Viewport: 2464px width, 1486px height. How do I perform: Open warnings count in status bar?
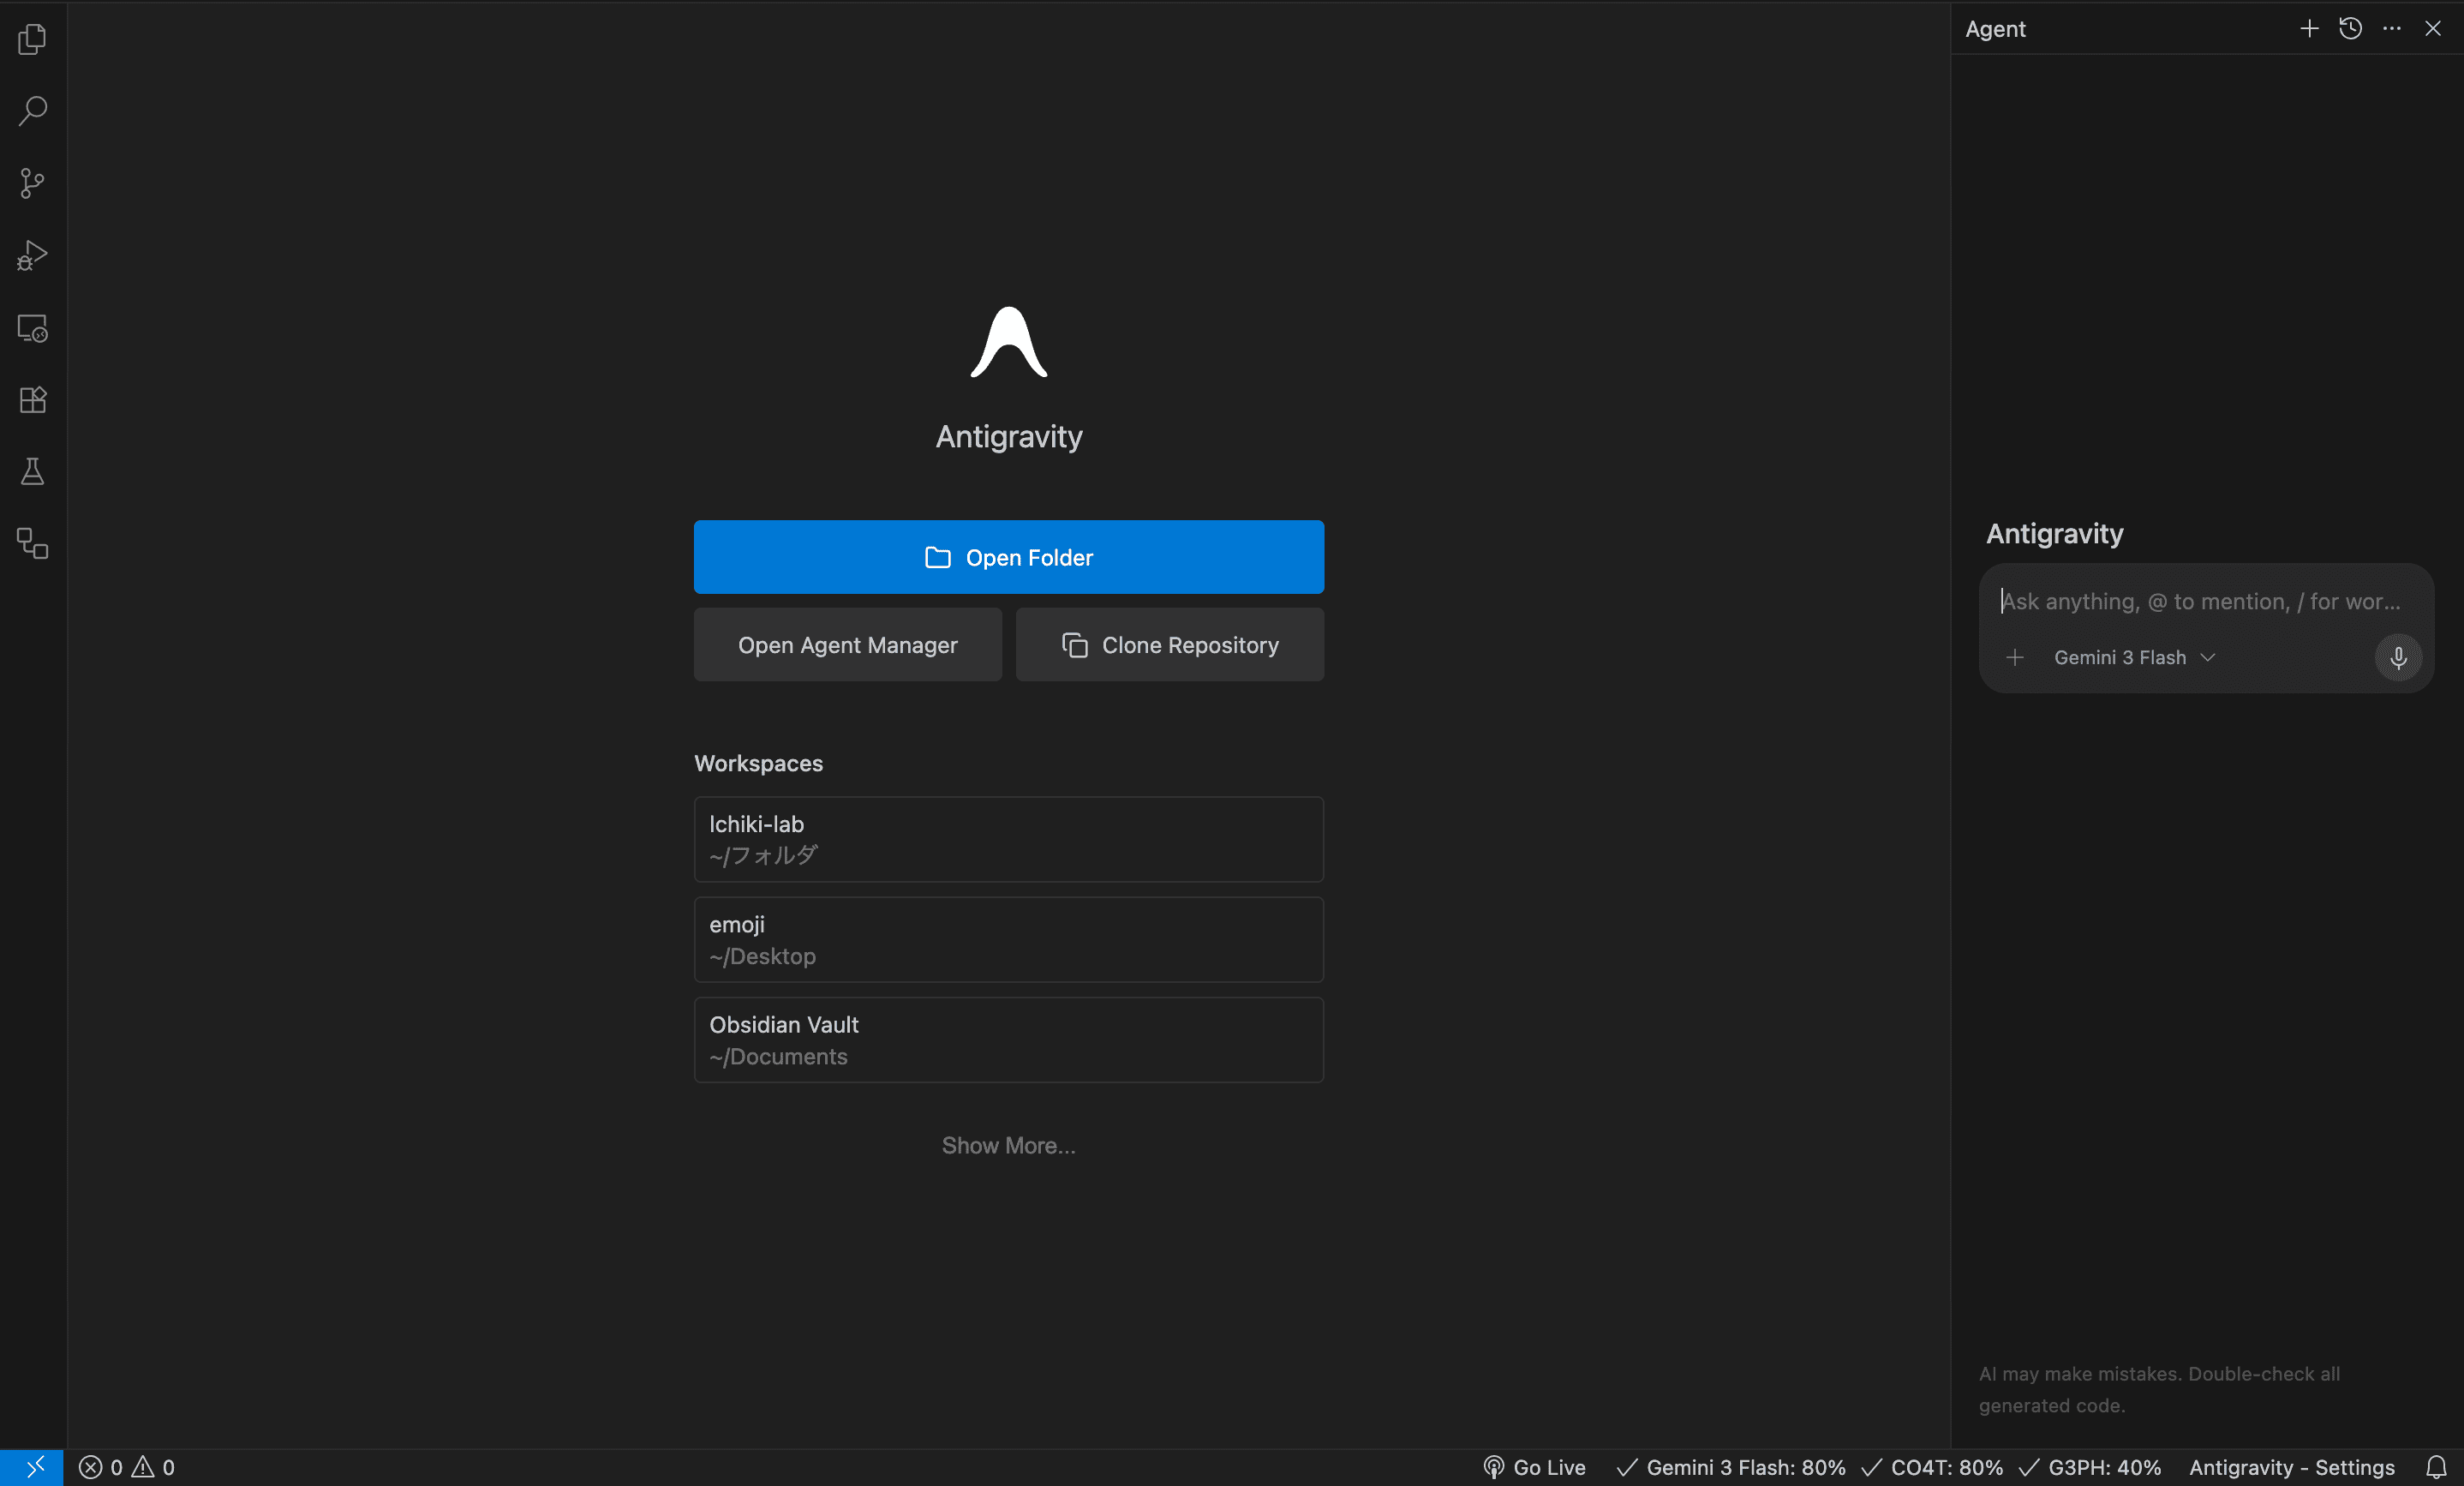(154, 1468)
